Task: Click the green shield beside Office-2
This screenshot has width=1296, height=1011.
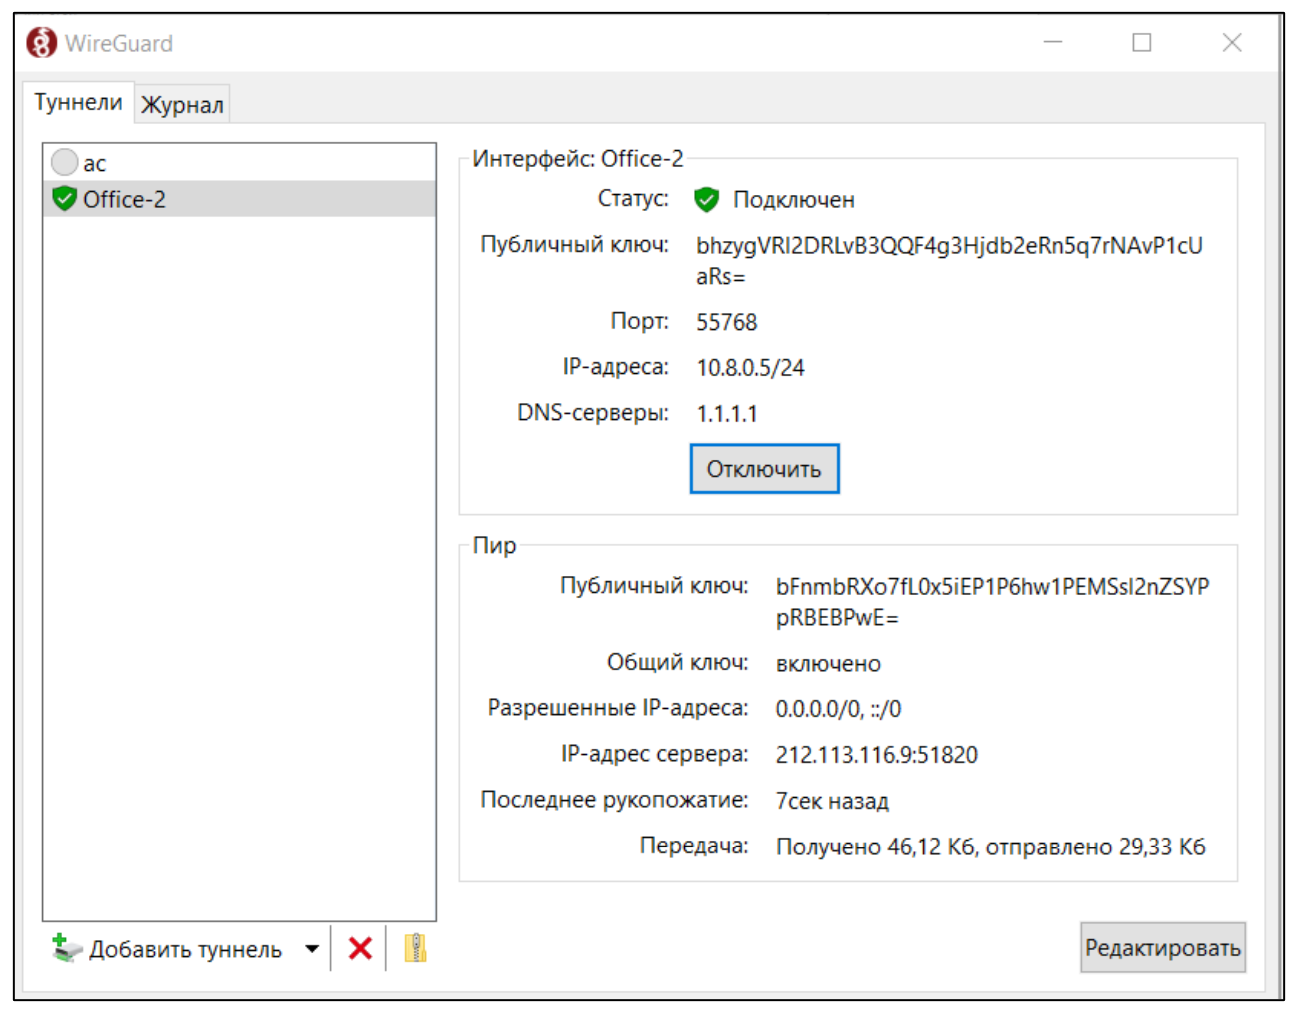Action: pyautogui.click(x=65, y=199)
